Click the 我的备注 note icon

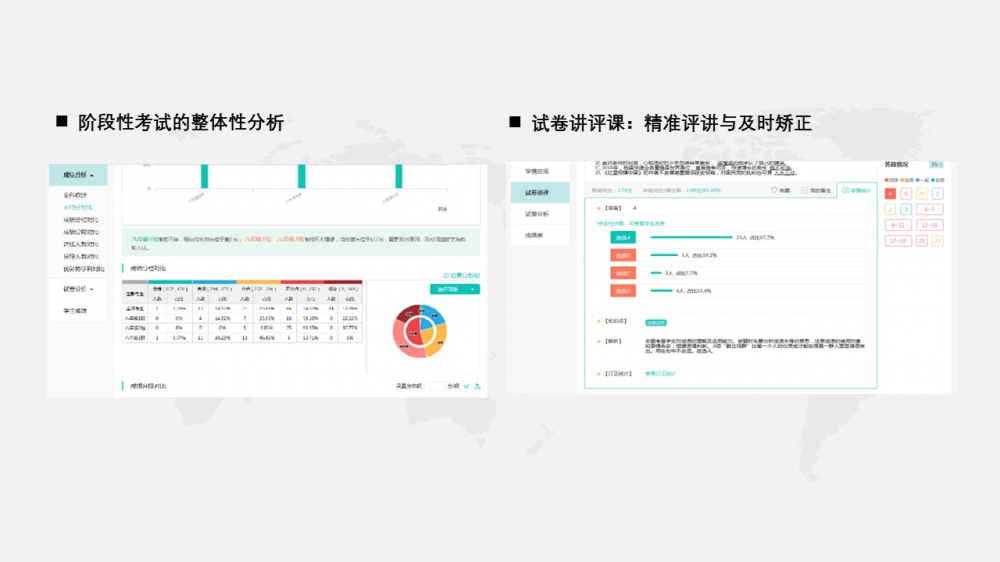(806, 189)
